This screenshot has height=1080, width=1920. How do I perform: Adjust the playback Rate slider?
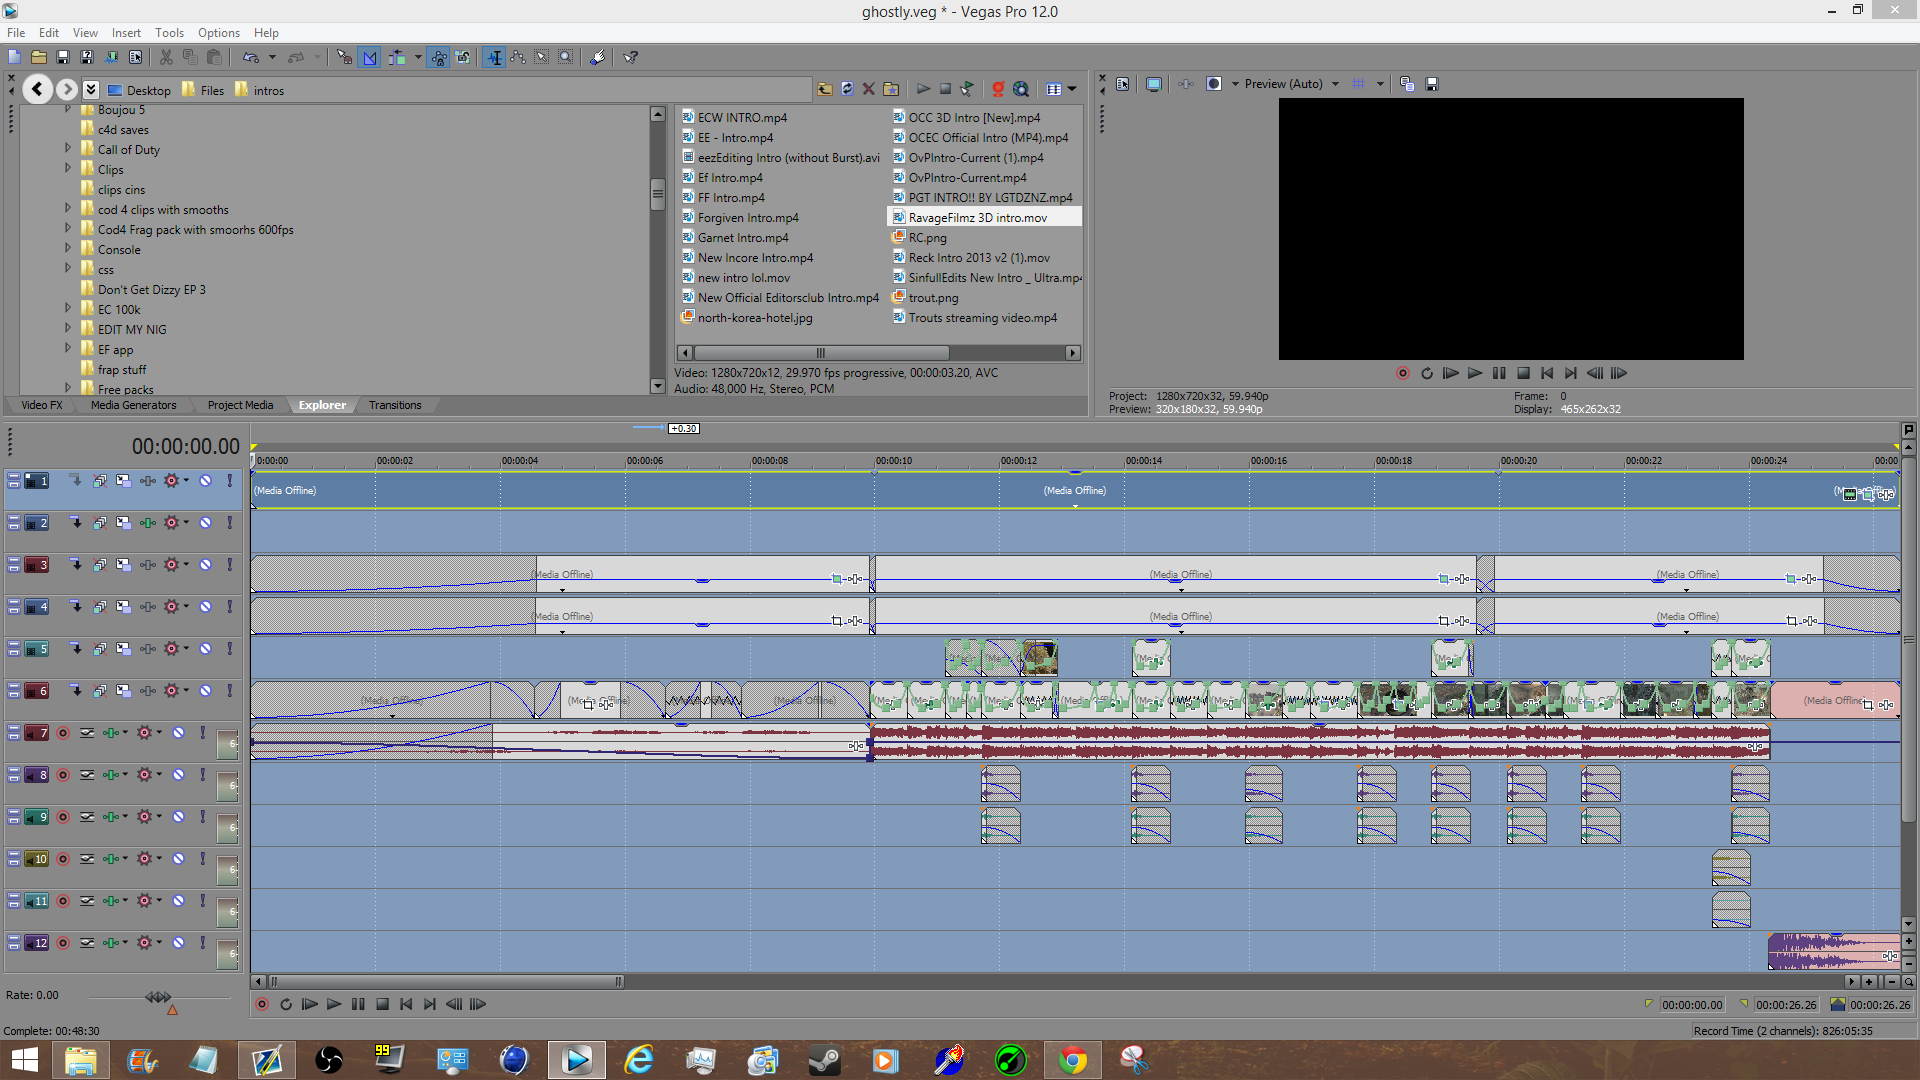pos(158,997)
